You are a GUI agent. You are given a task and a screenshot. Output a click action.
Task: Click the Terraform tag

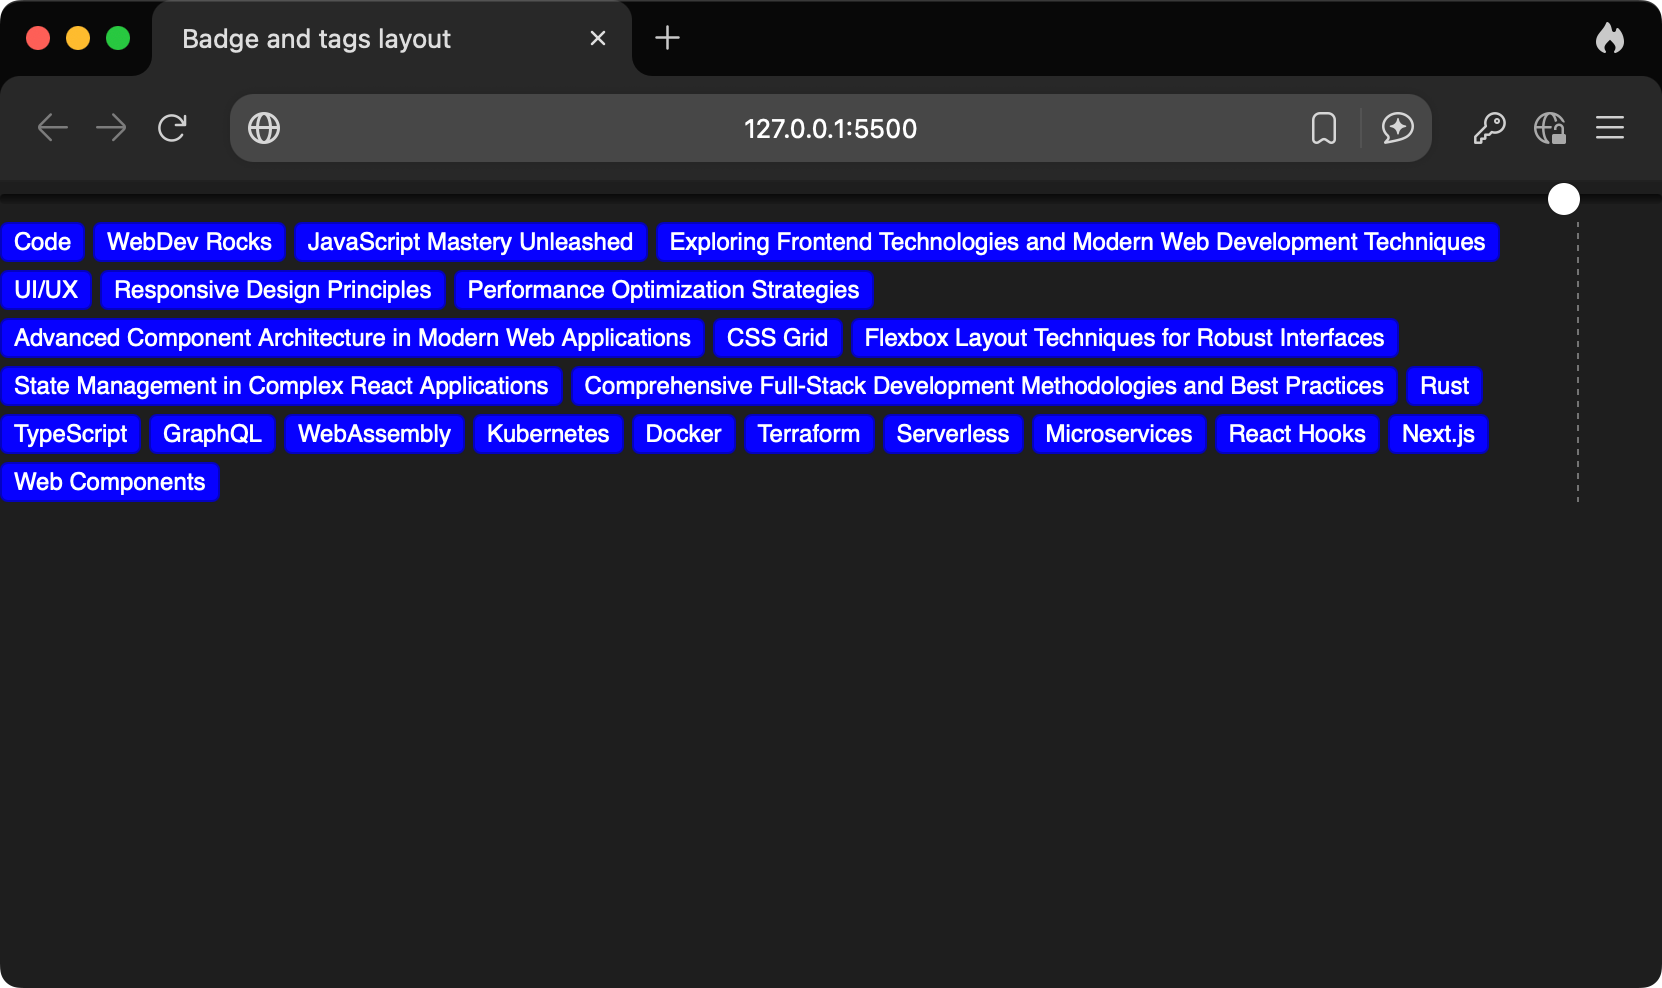point(809,434)
